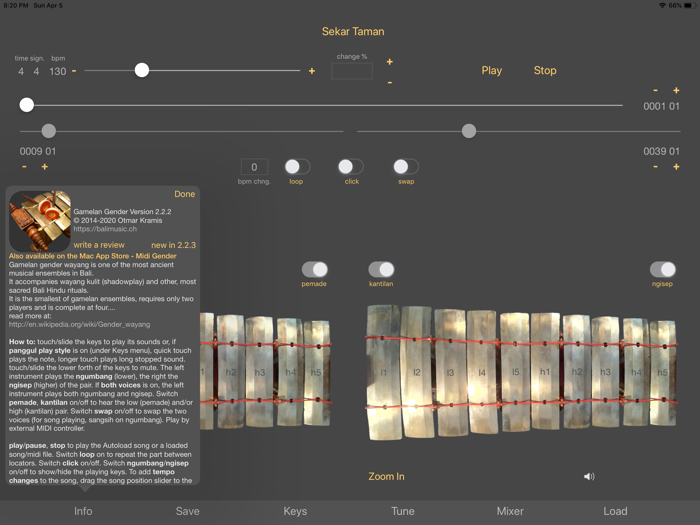Toggle the swap voices switch
Image resolution: width=700 pixels, height=525 pixels.
pos(406,167)
